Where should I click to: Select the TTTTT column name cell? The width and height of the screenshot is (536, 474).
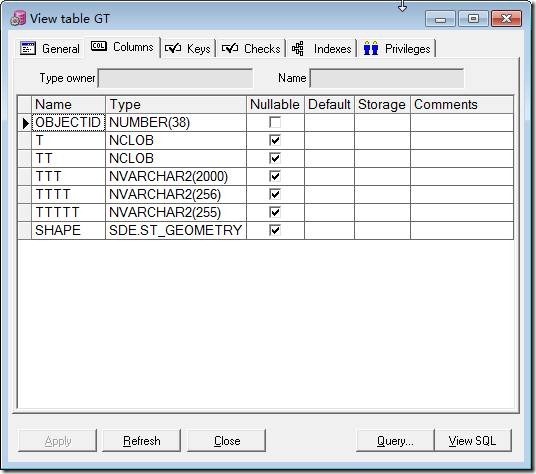68,212
